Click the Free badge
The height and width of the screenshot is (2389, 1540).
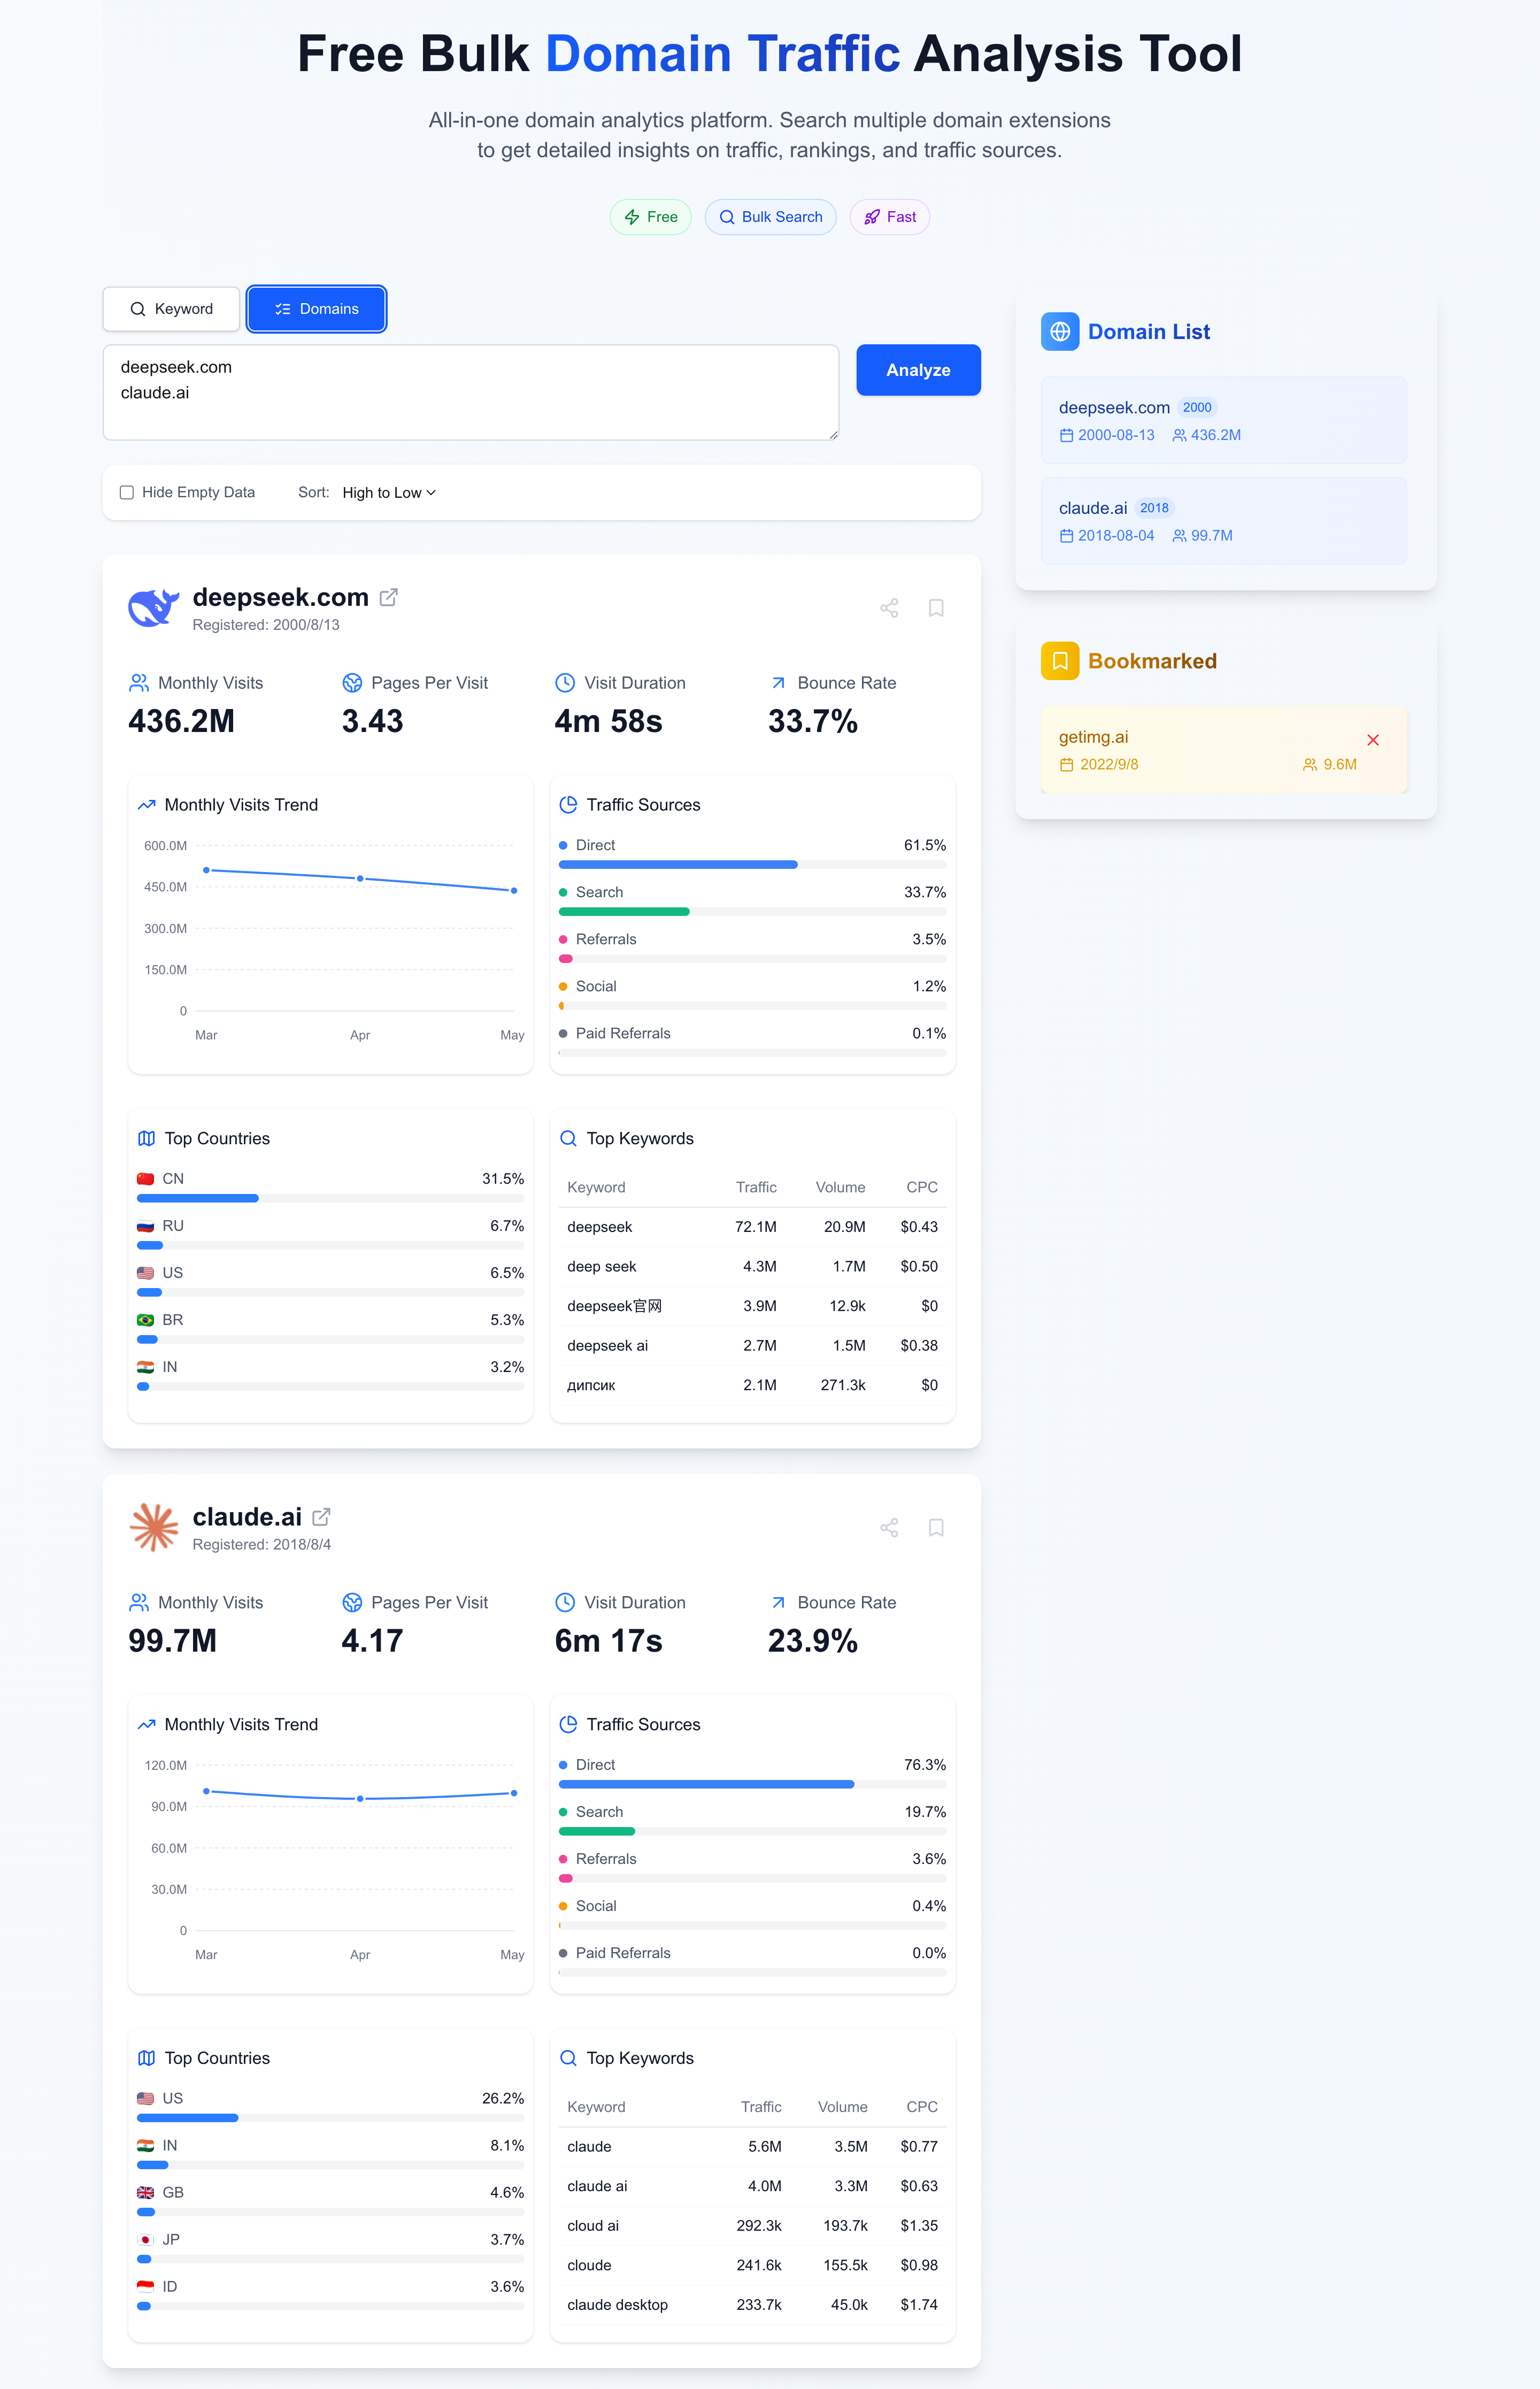(x=650, y=217)
